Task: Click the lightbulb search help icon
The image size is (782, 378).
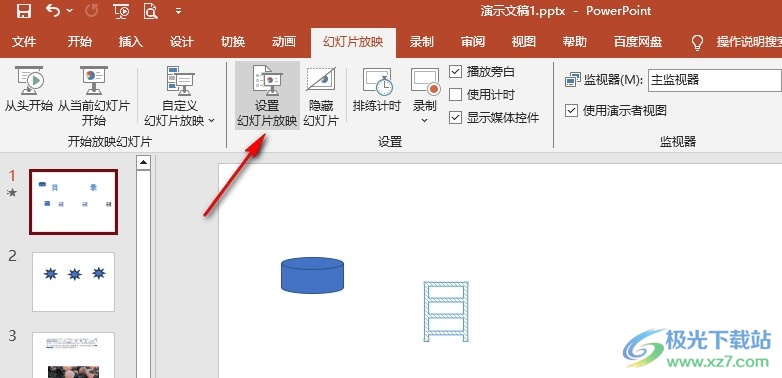Action: [697, 42]
